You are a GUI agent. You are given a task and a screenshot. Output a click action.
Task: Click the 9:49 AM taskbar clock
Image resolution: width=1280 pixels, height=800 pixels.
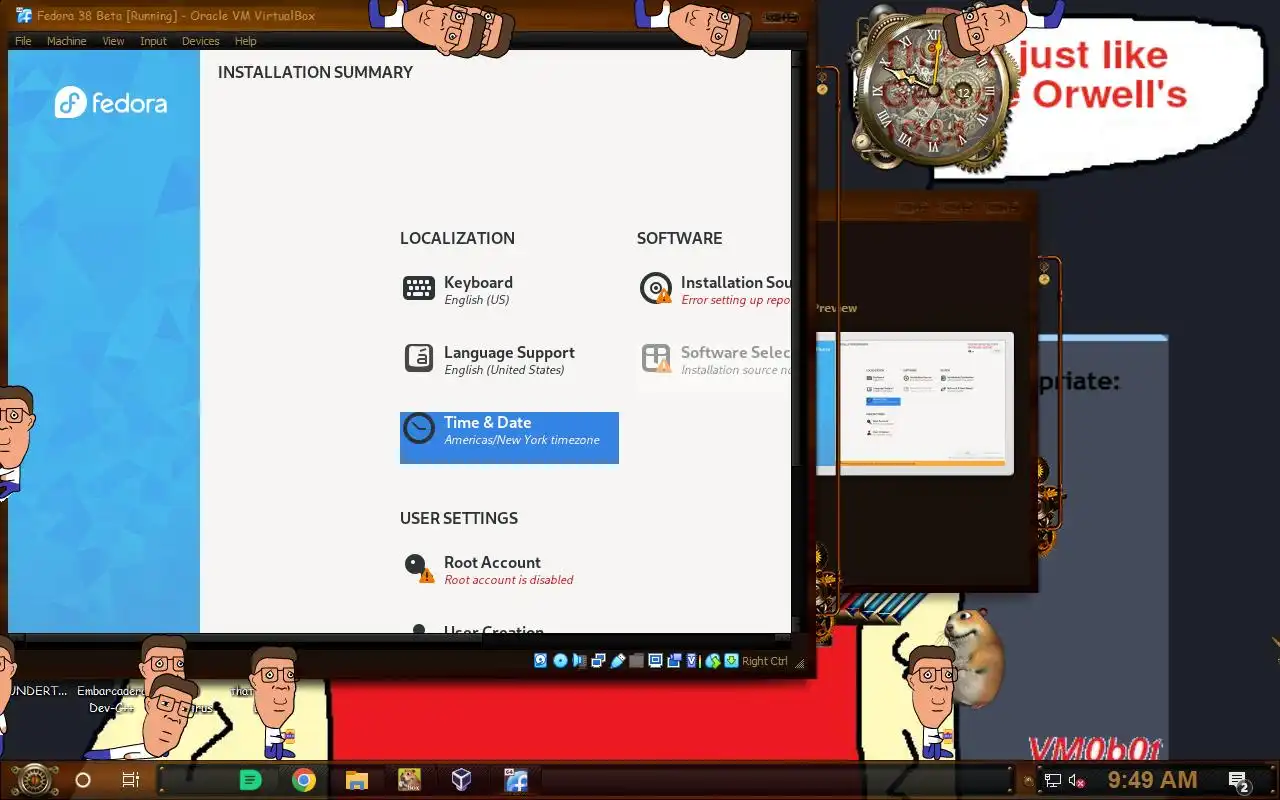coord(1152,780)
